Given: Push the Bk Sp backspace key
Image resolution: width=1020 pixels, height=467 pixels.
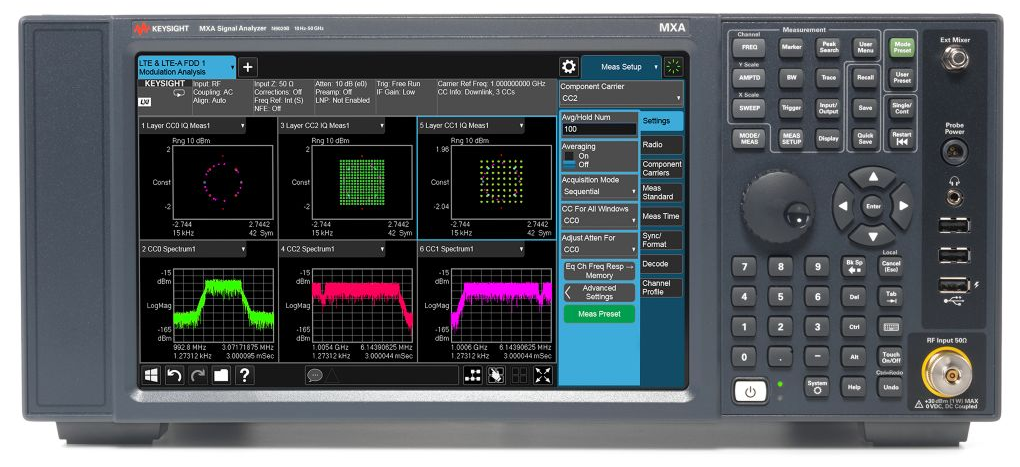Looking at the screenshot, I should coord(853,267).
